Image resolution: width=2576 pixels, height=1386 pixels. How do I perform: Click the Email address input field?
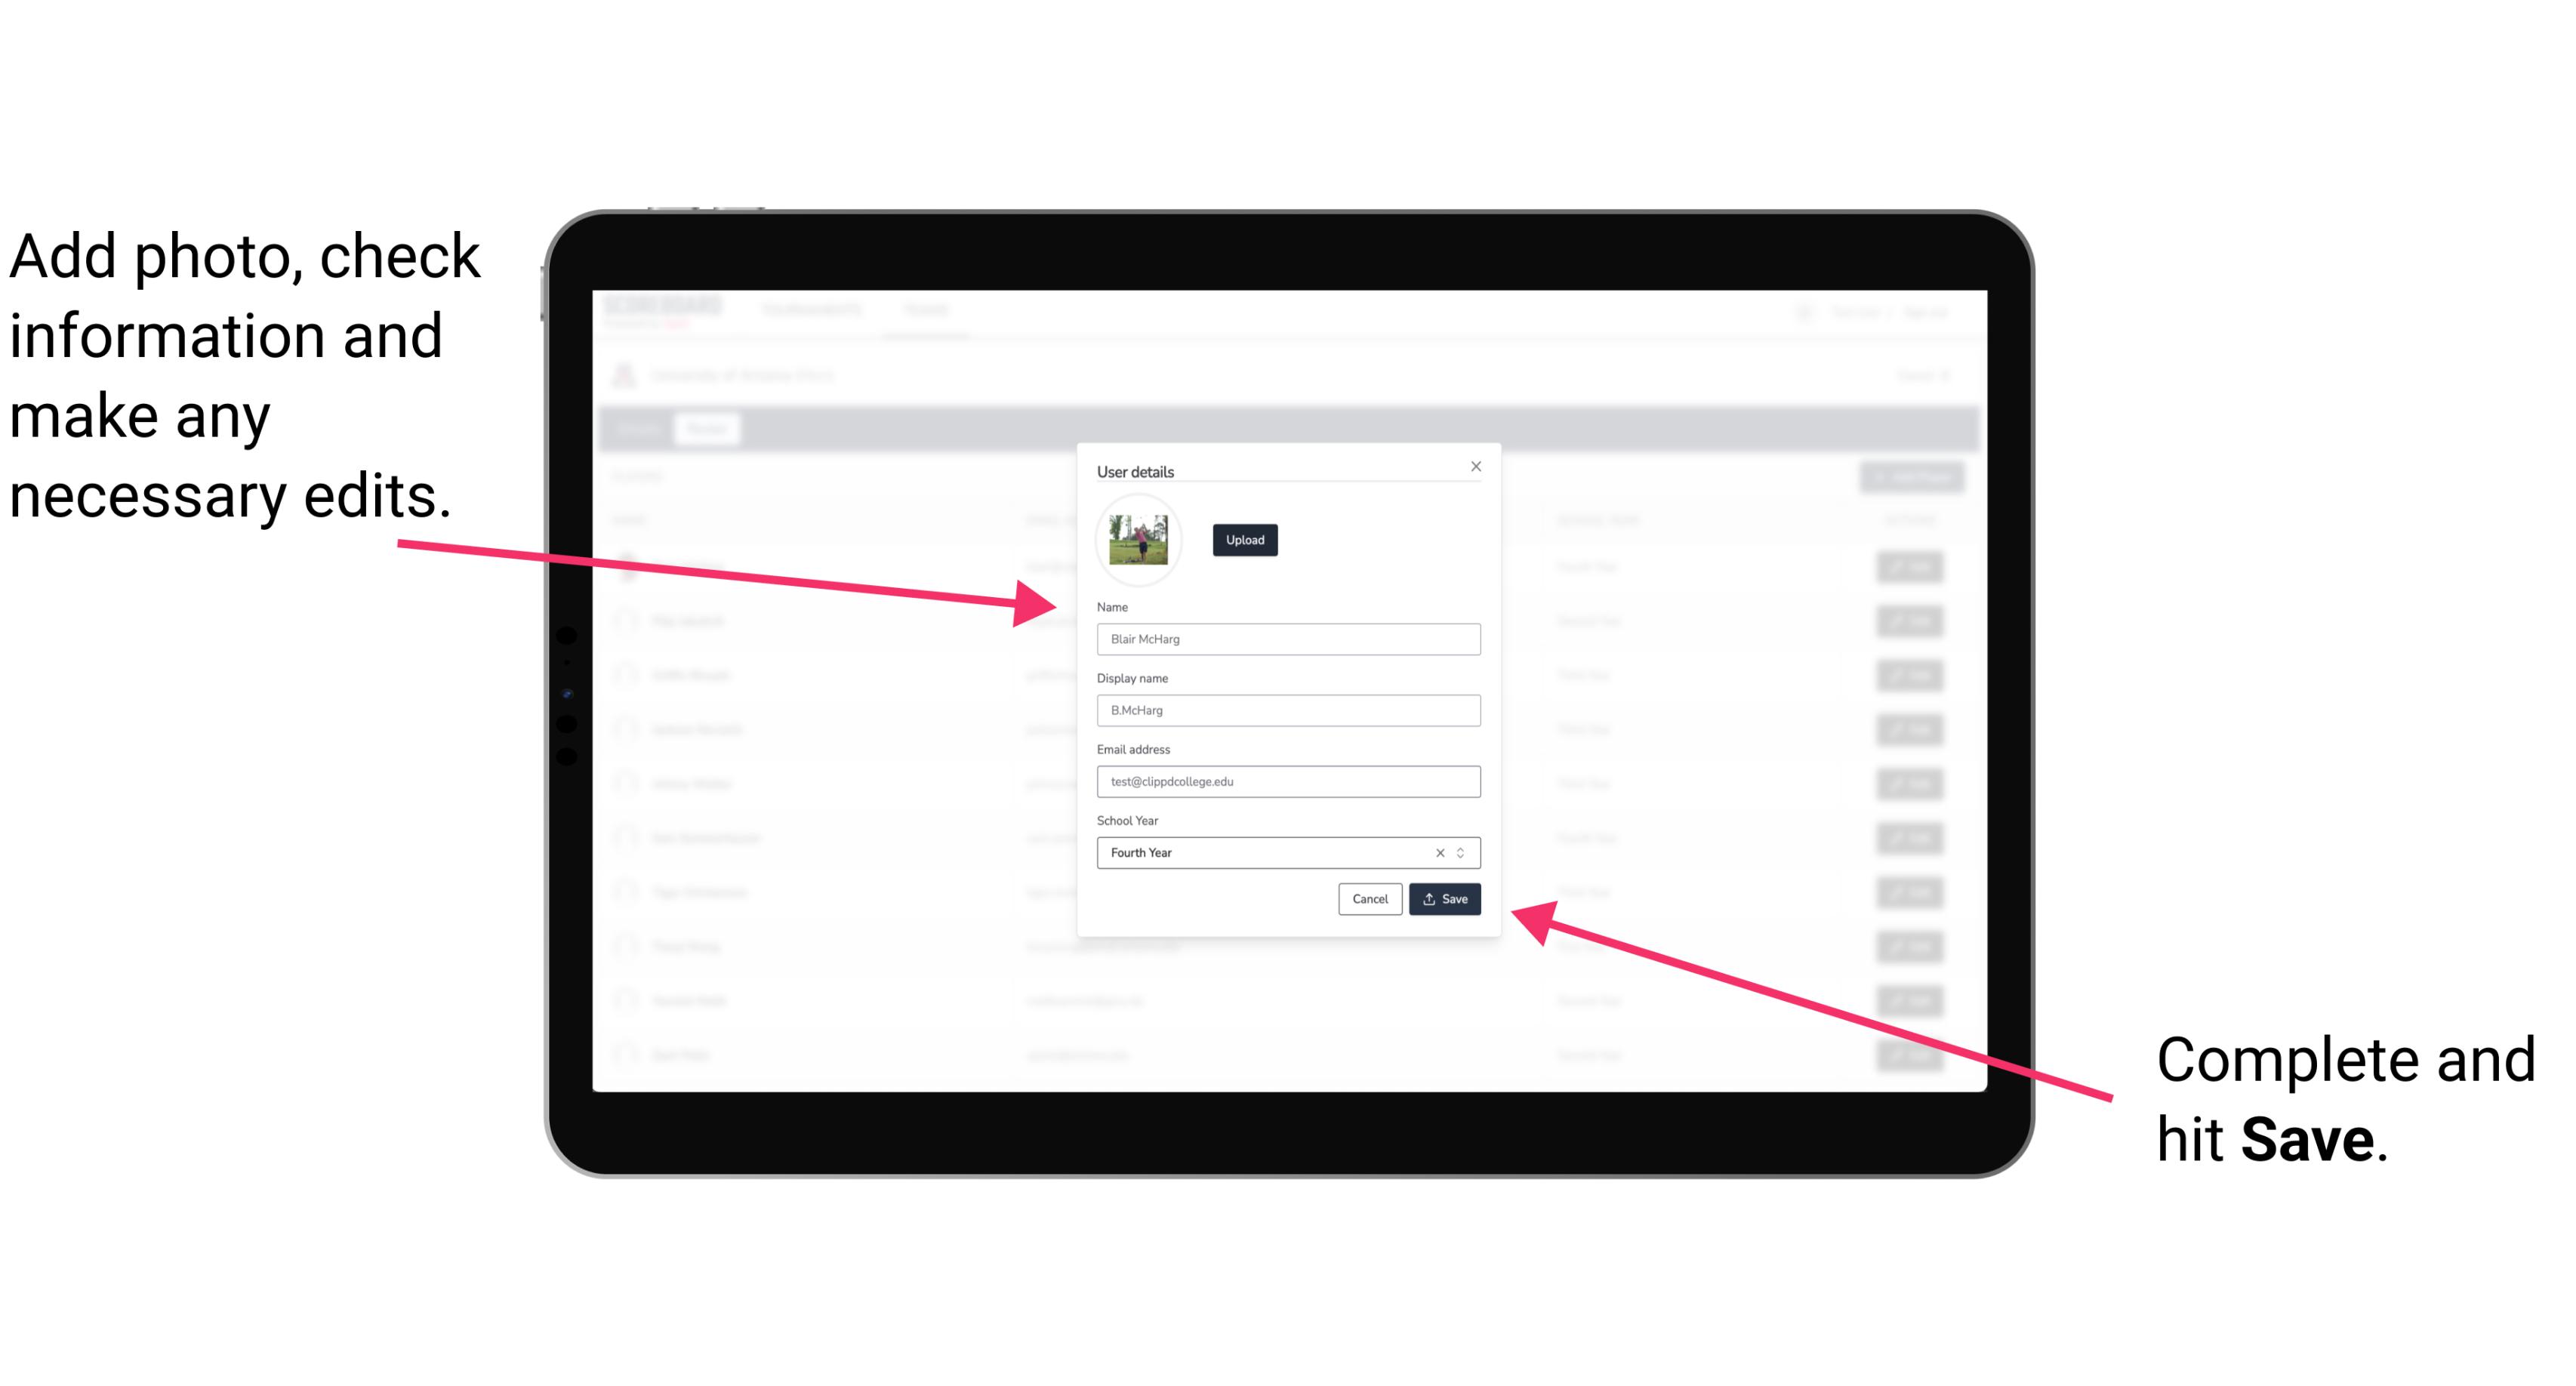point(1286,782)
